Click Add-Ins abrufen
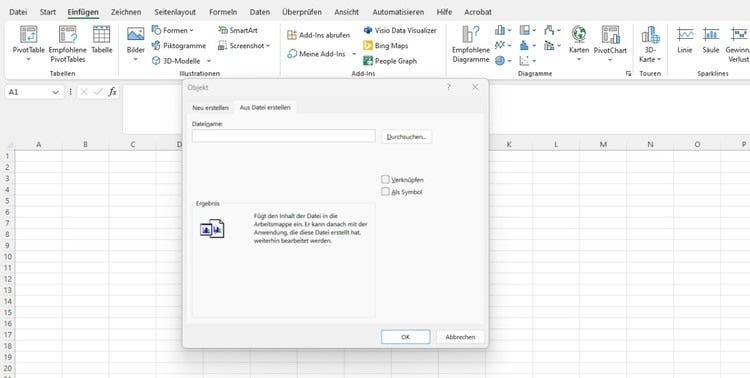This screenshot has width=750, height=378. (318, 35)
